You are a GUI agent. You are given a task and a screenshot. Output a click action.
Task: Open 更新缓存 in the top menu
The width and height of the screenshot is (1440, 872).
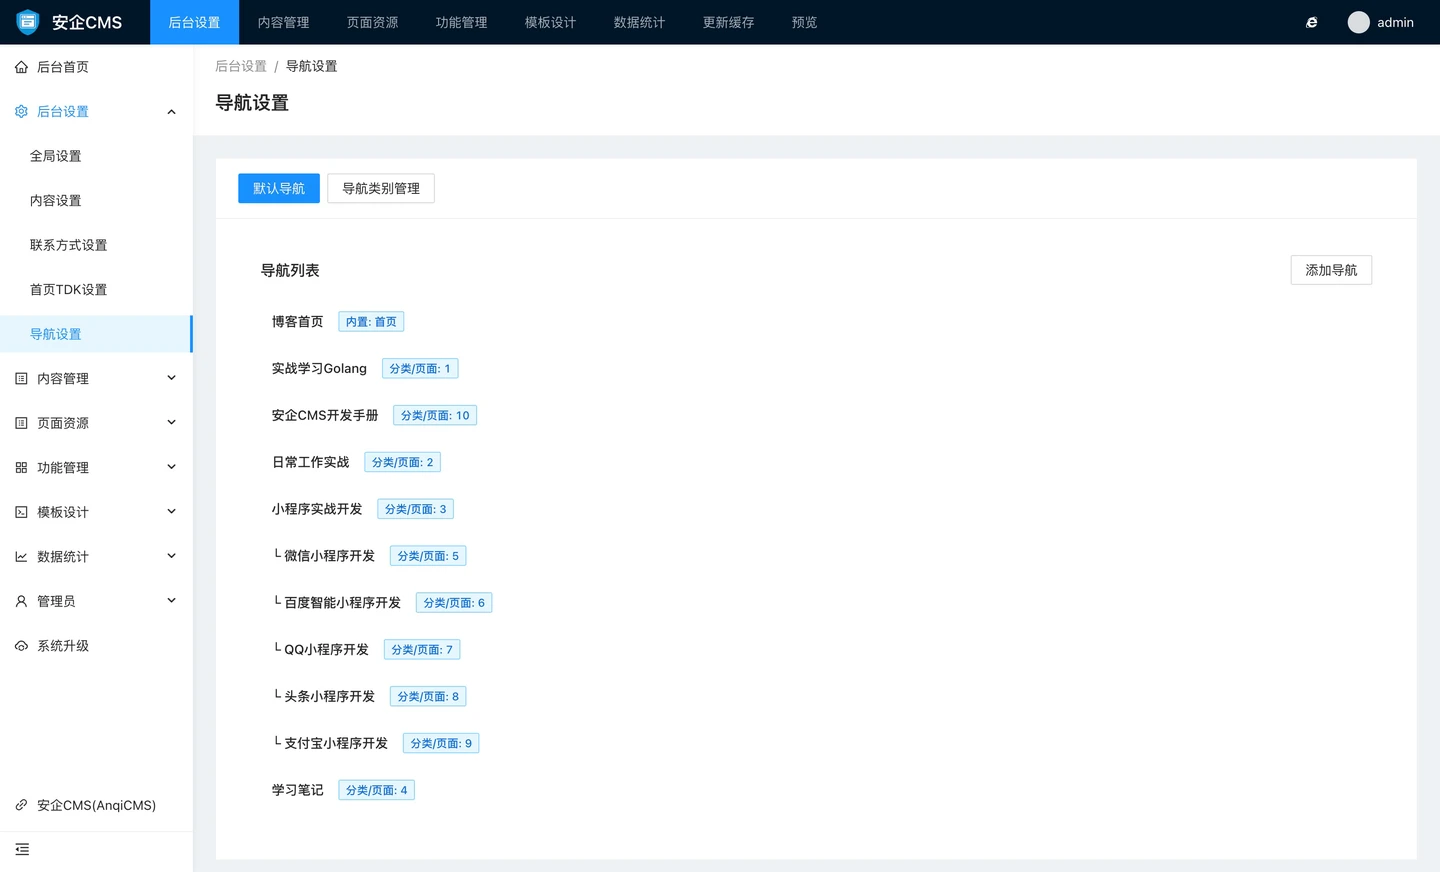coord(728,22)
